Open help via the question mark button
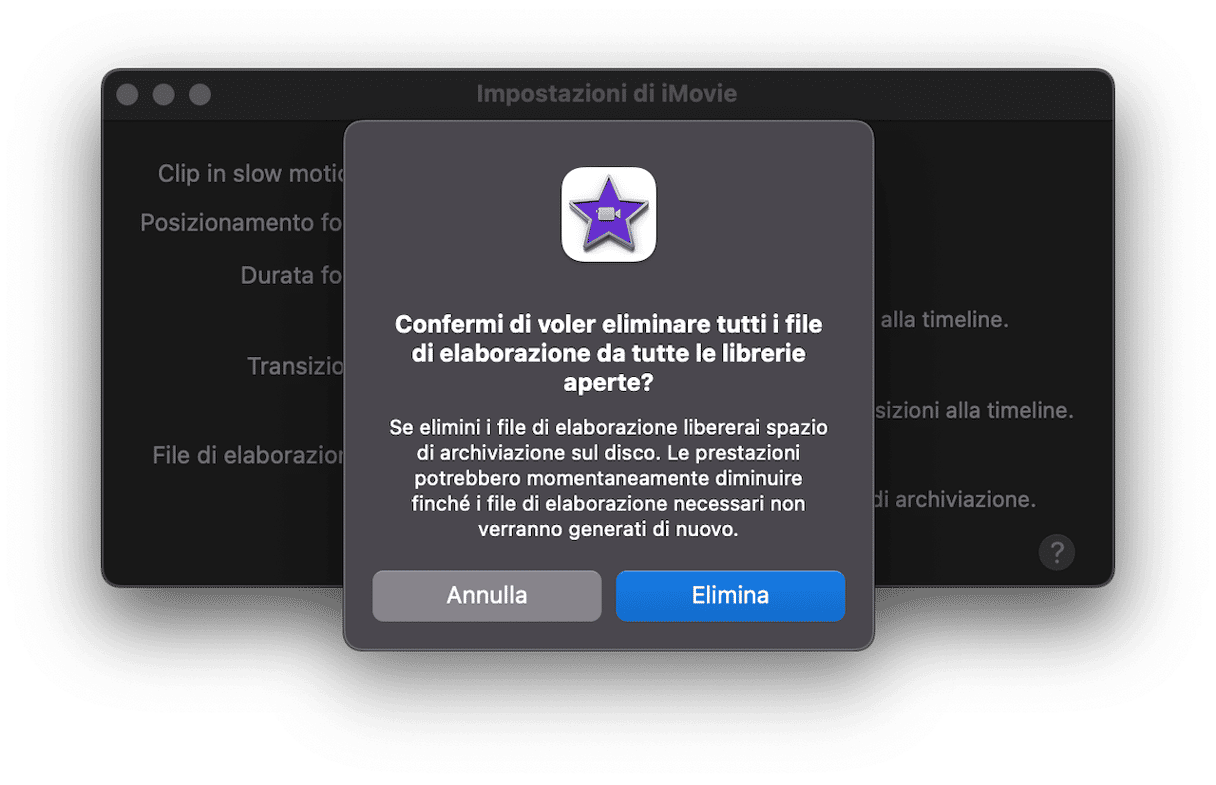This screenshot has height=785, width=1216. click(x=1056, y=551)
